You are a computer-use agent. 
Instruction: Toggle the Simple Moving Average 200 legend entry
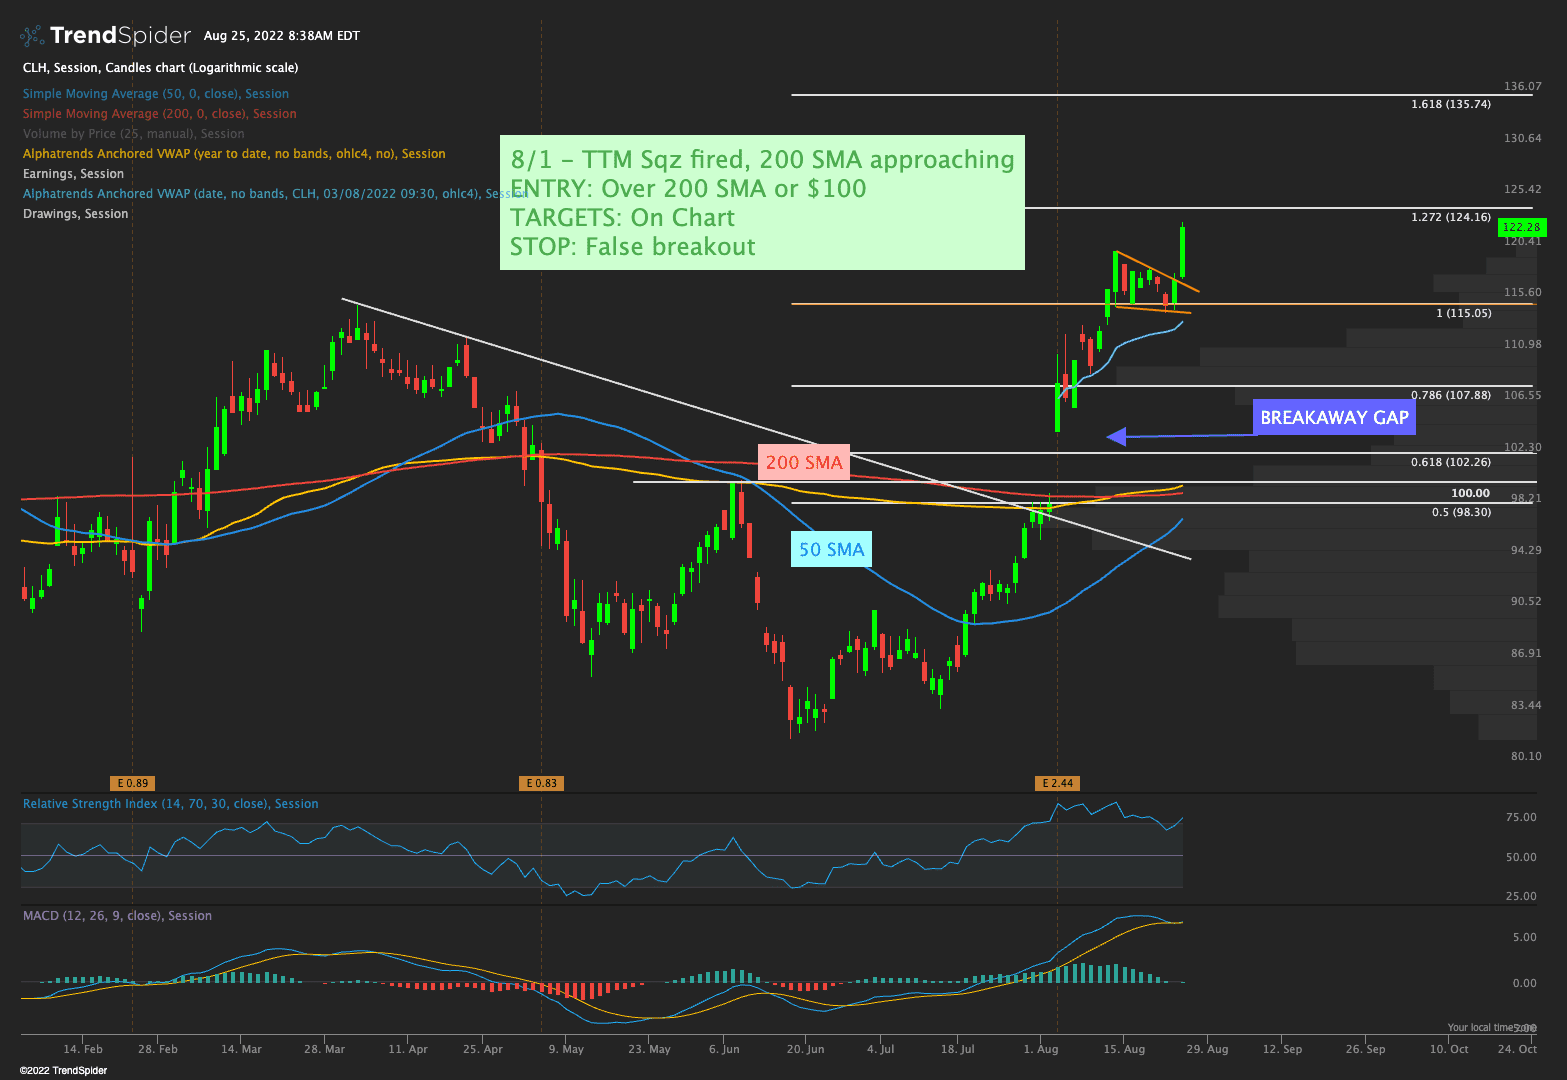[159, 114]
